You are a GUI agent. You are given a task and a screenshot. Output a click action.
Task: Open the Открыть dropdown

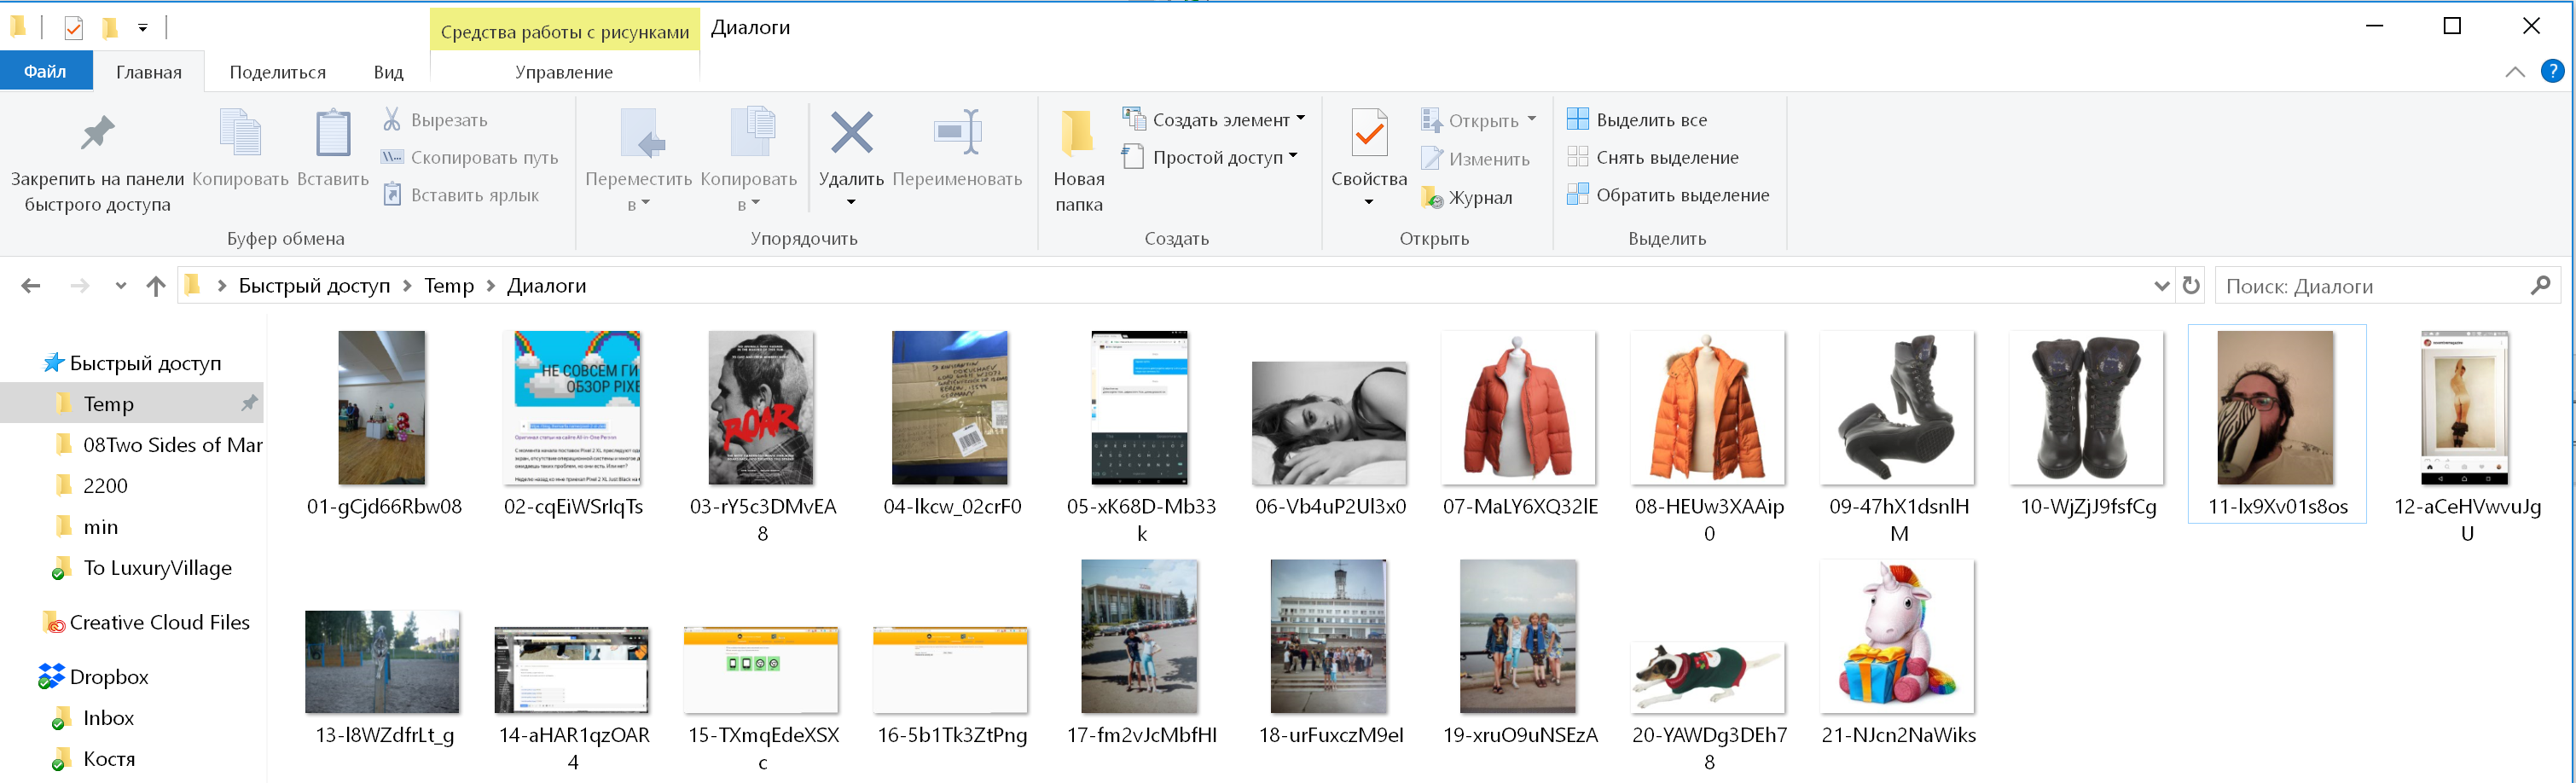pyautogui.click(x=1531, y=120)
